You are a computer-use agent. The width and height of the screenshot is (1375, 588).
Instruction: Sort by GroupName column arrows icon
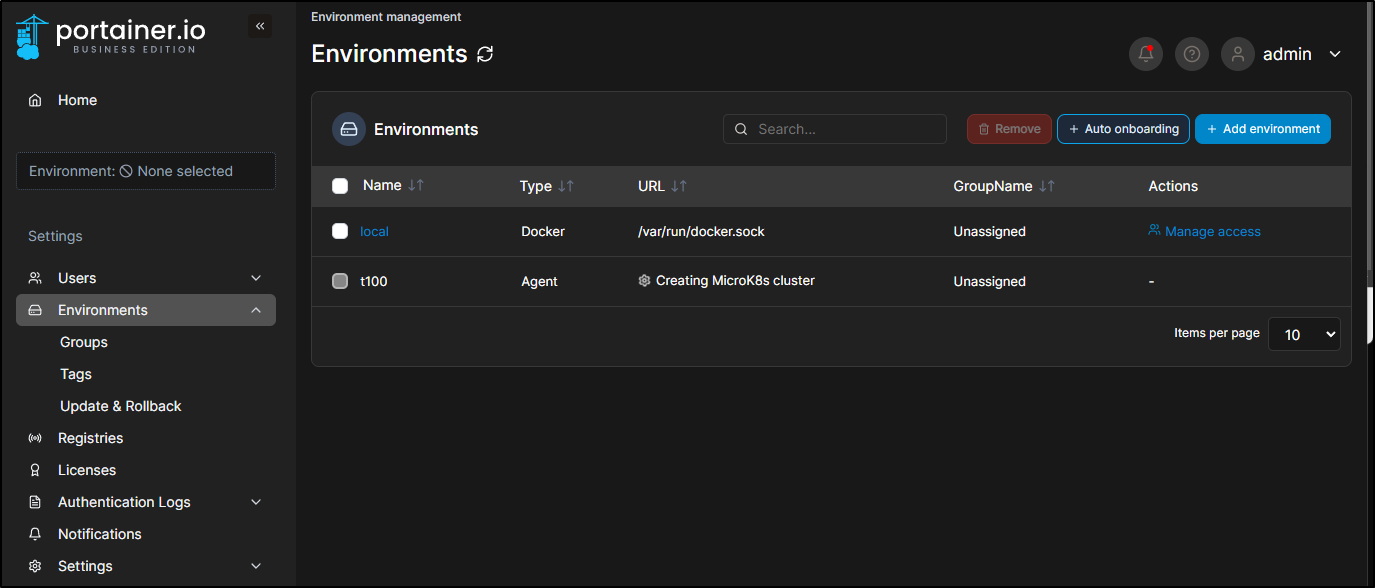click(1047, 186)
